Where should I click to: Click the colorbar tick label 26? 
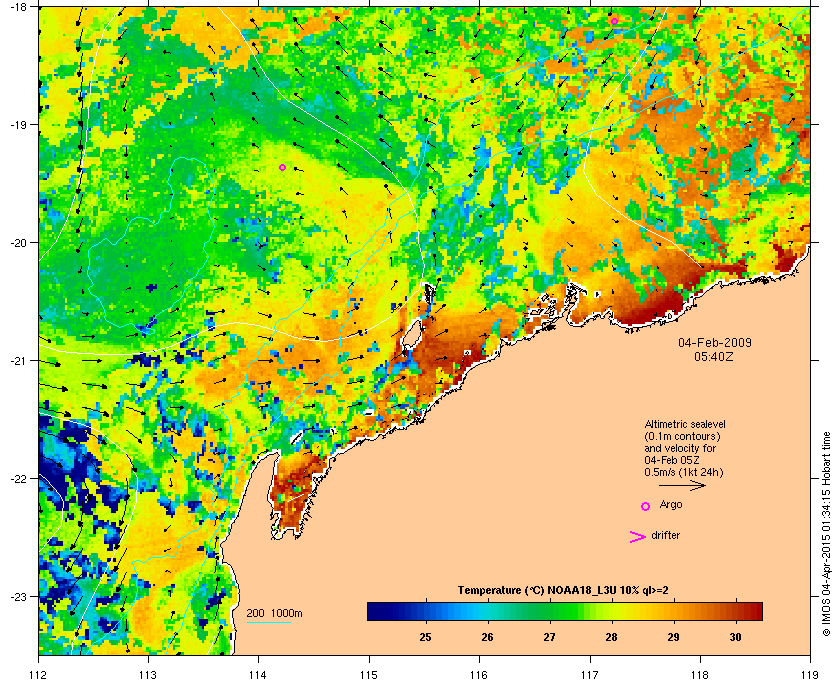coord(488,637)
